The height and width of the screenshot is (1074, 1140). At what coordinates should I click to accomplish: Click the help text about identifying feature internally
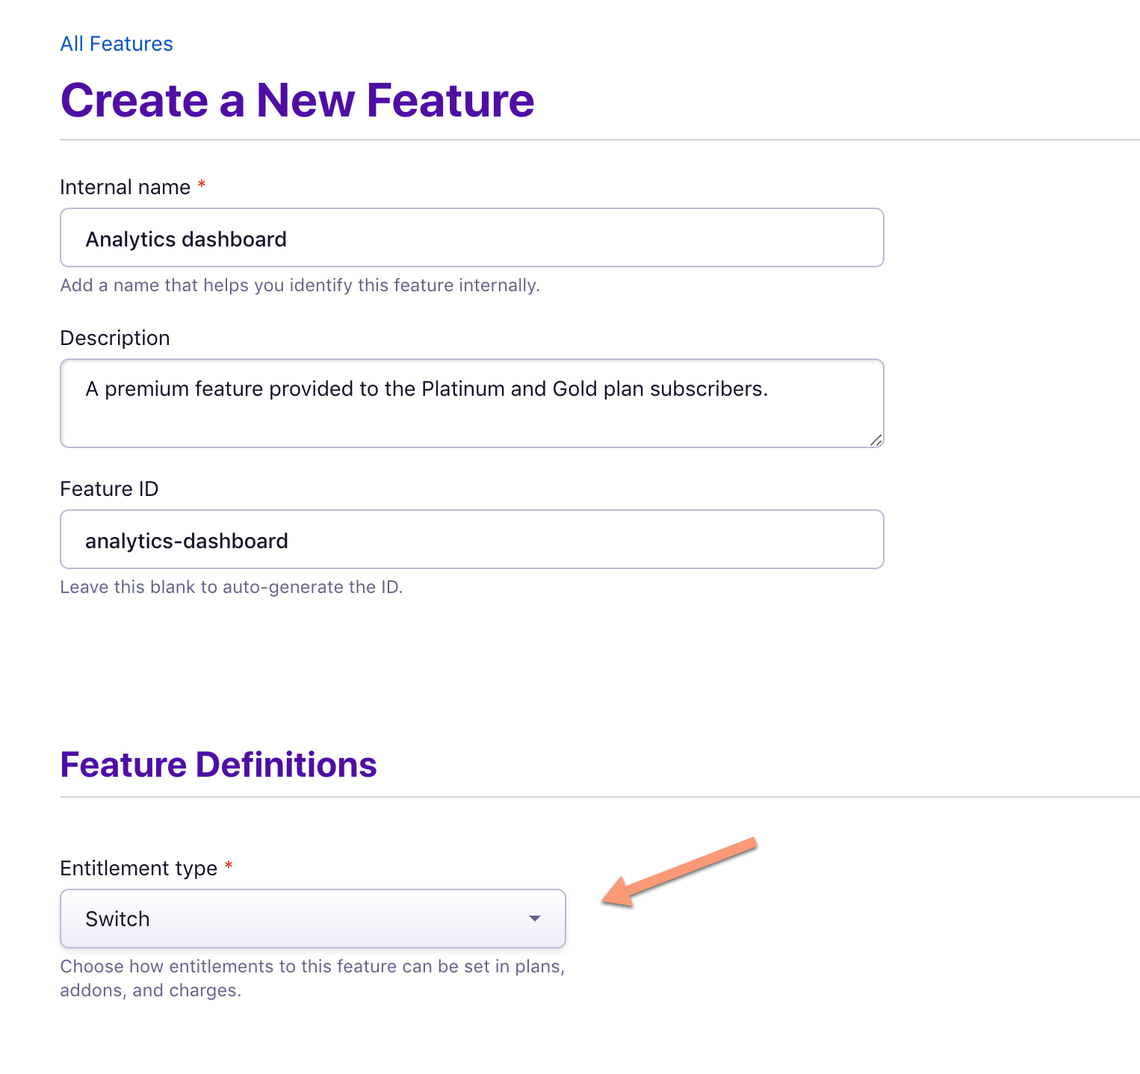pyautogui.click(x=300, y=285)
